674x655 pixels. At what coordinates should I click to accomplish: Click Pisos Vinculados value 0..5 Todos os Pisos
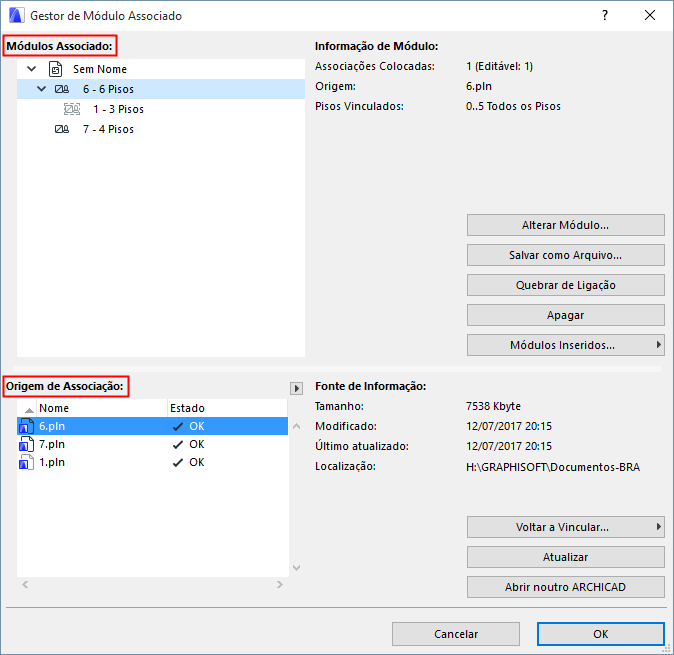click(513, 106)
